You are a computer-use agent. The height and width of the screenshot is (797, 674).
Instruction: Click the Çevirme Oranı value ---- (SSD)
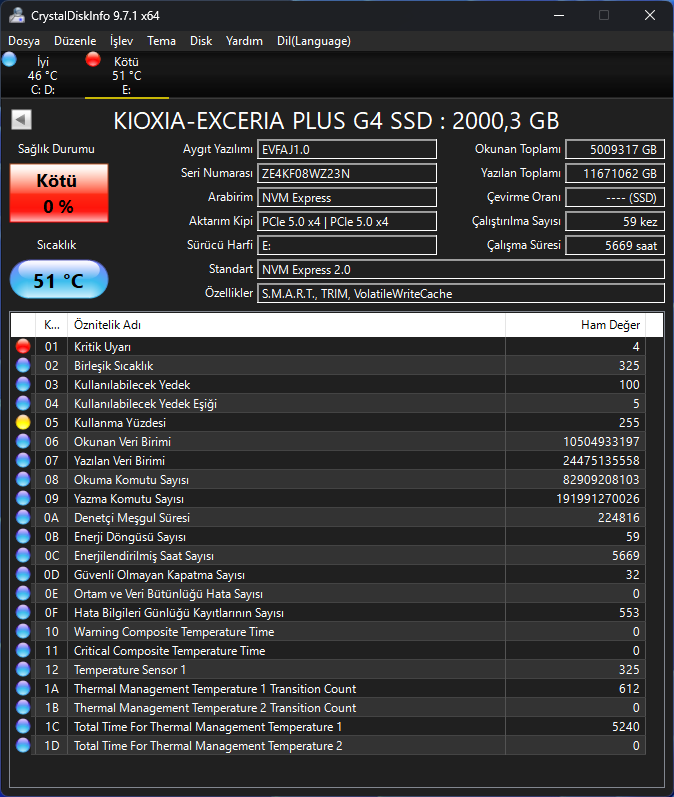(x=615, y=197)
